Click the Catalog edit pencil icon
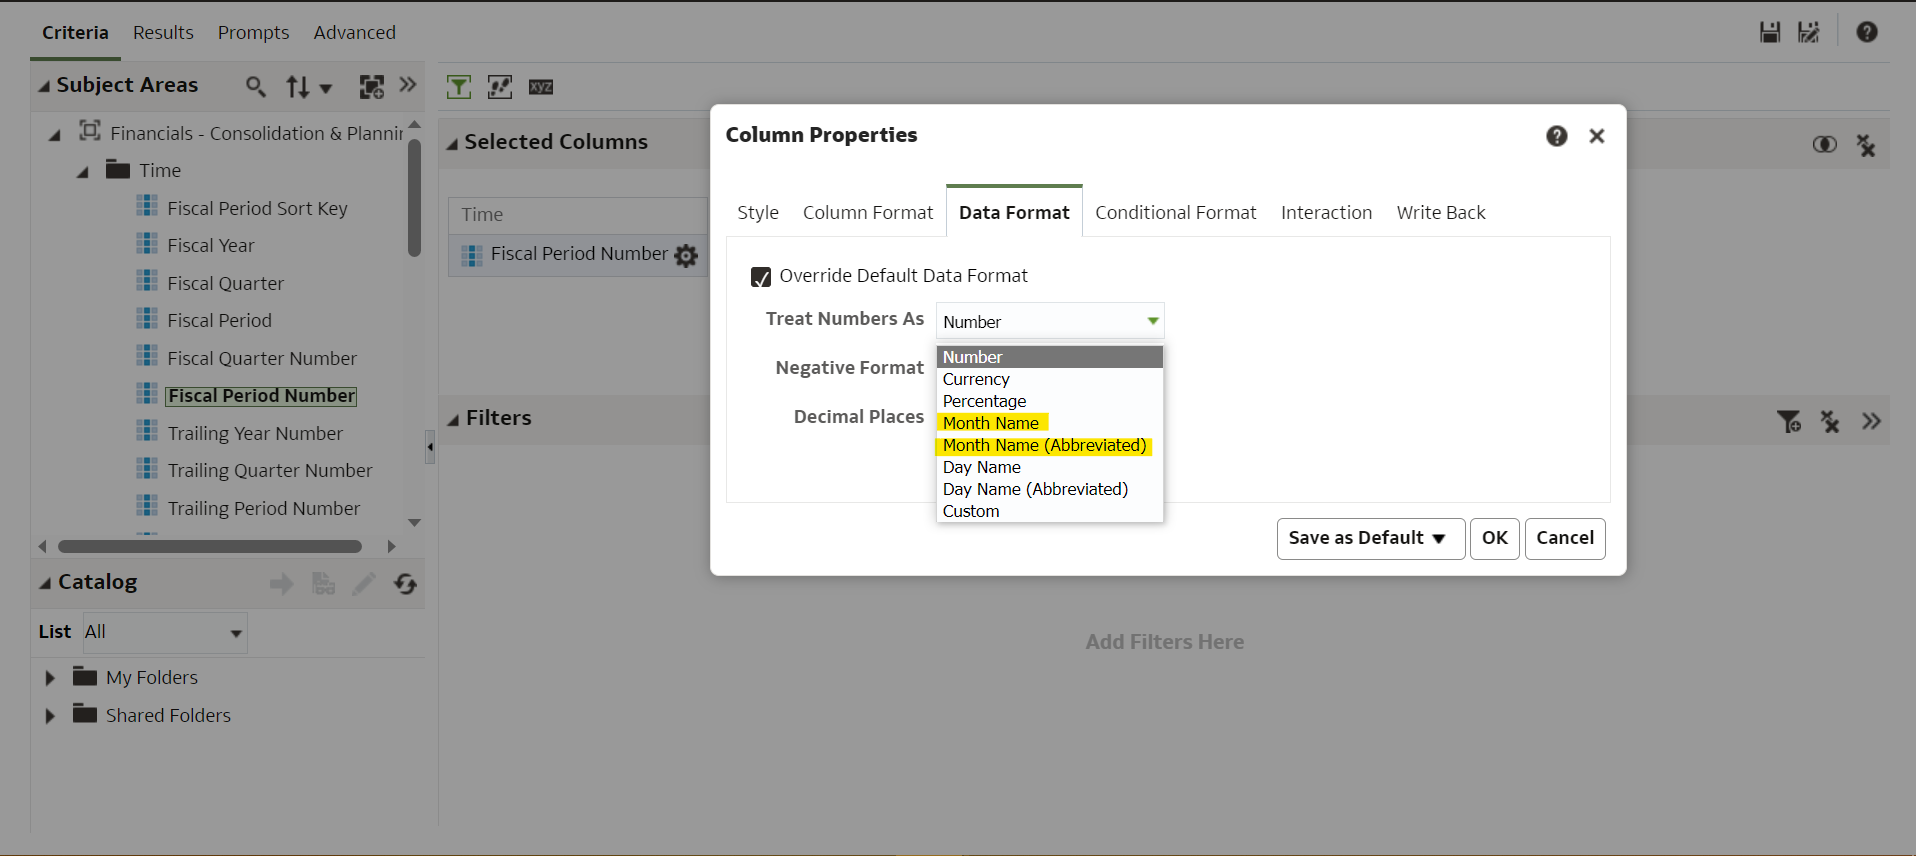This screenshot has height=856, width=1916. click(x=364, y=584)
